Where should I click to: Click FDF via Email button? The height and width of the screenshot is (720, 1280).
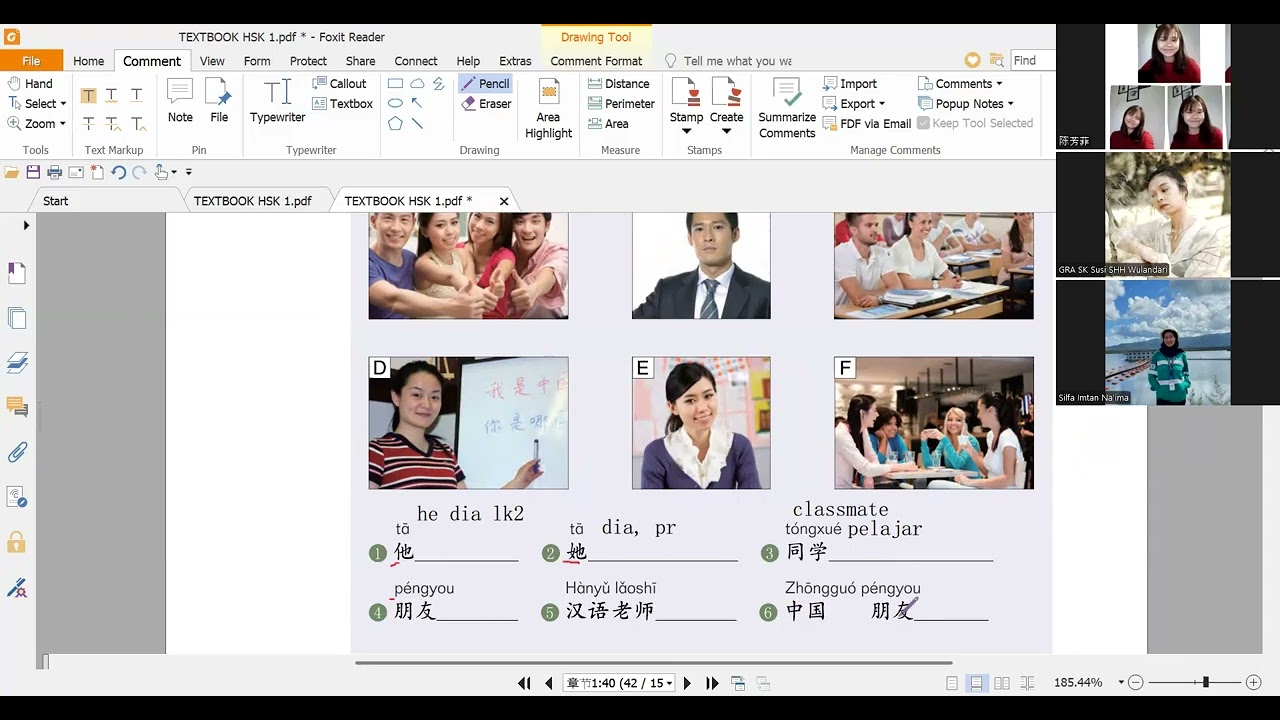coord(867,123)
